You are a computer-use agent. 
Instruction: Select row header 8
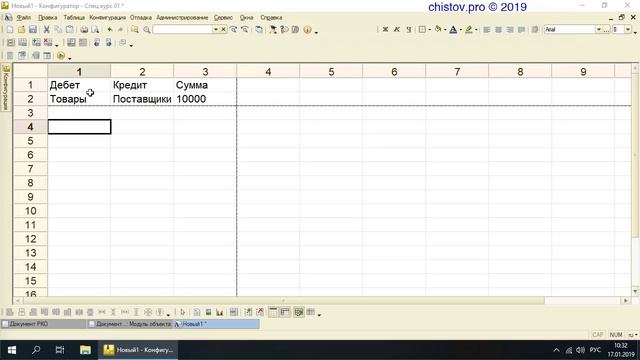(x=30, y=183)
